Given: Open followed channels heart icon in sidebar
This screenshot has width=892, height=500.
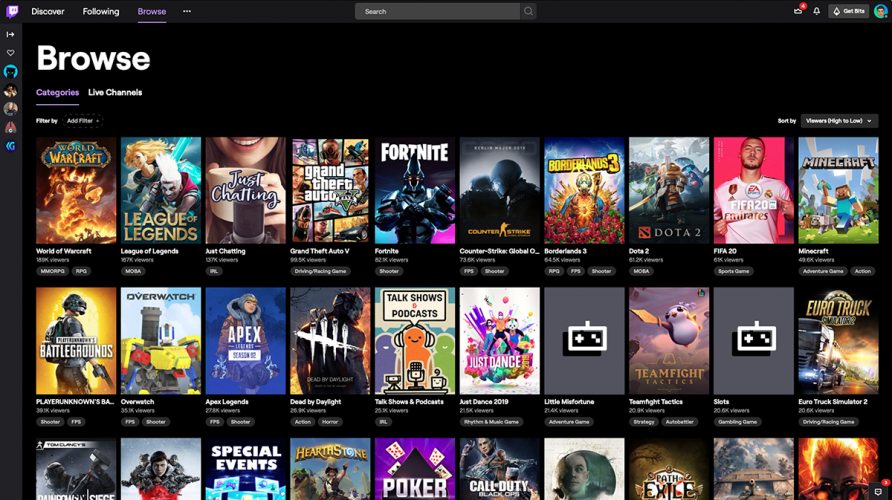Looking at the screenshot, I should tap(10, 53).
